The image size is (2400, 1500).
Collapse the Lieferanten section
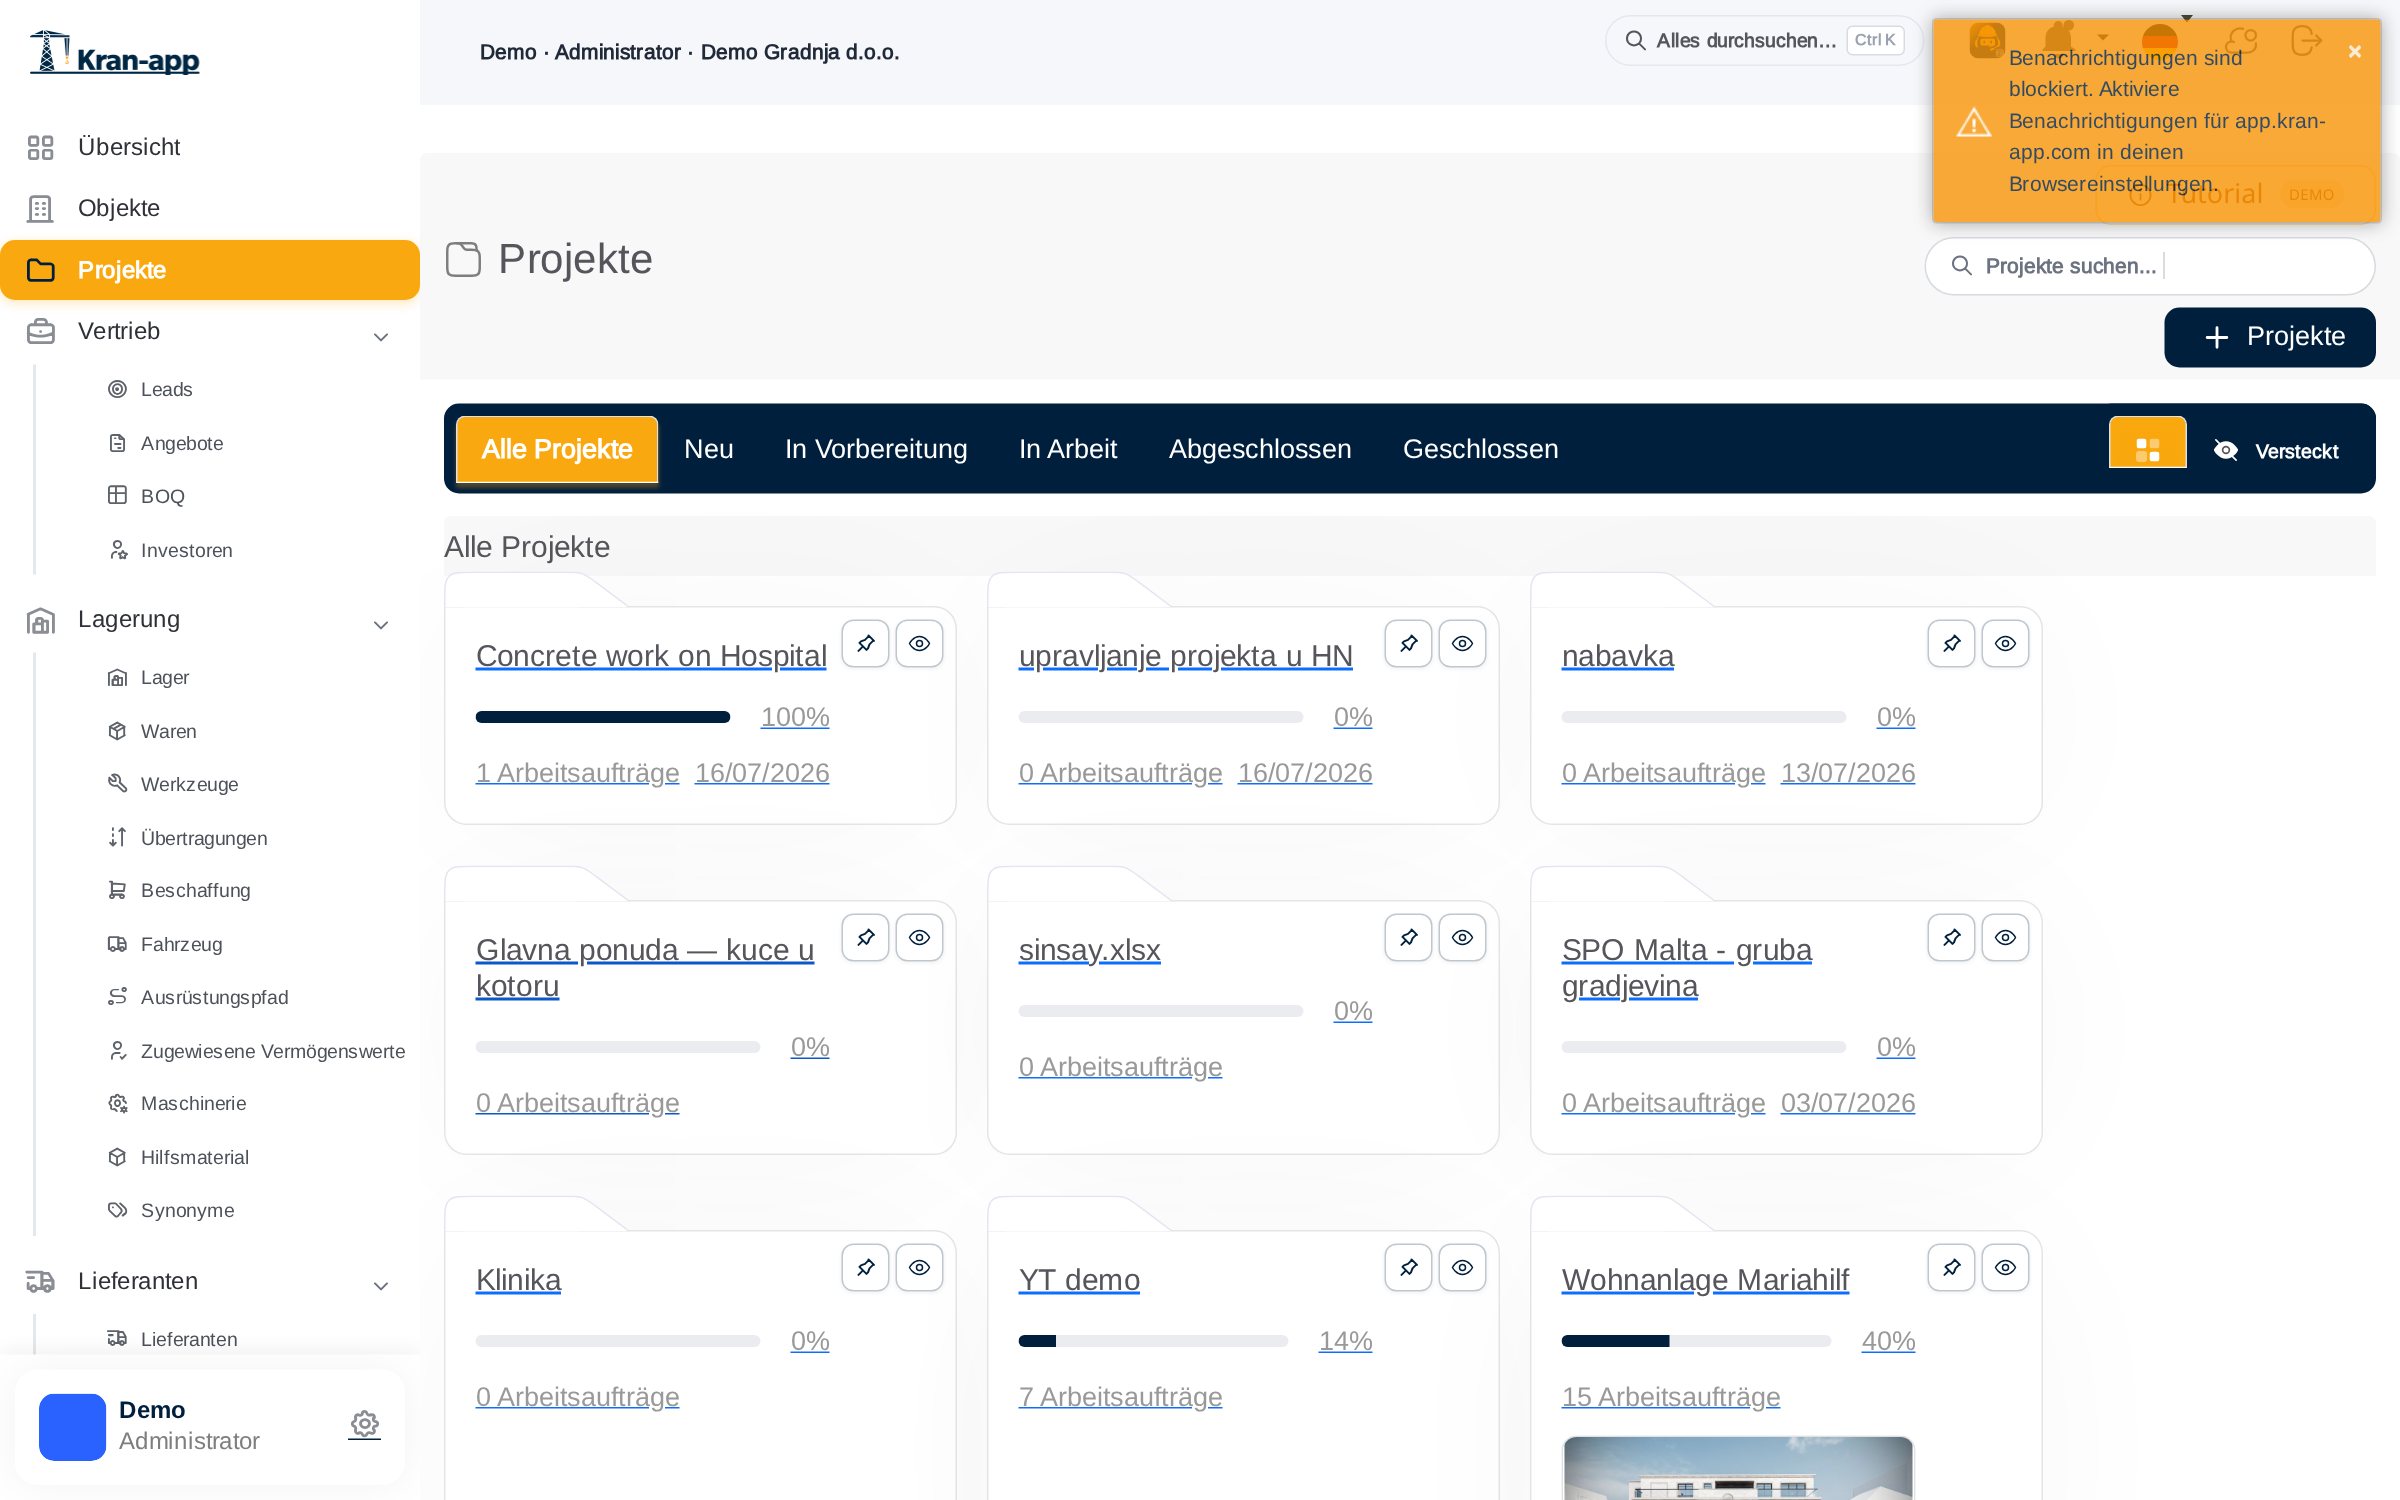pyautogui.click(x=381, y=1285)
